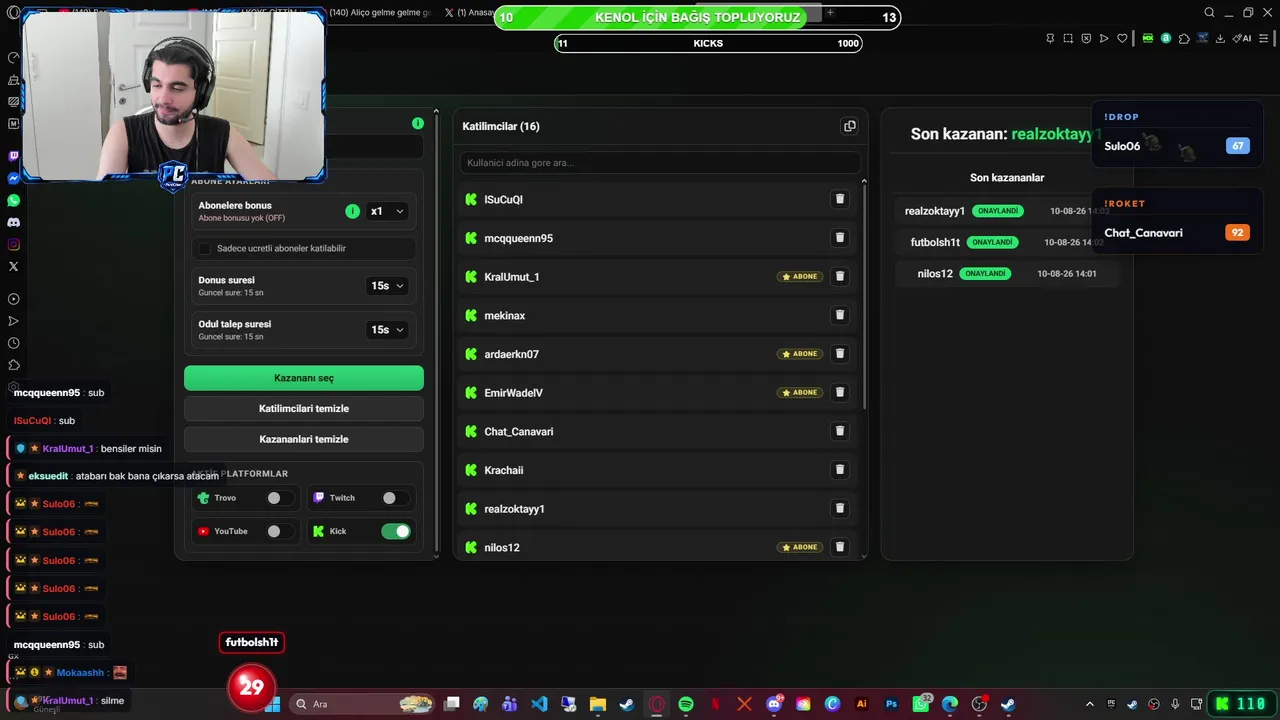
Task: Check 'Sadece ucretli aboneler katilabilir' checkbox
Action: [205, 248]
